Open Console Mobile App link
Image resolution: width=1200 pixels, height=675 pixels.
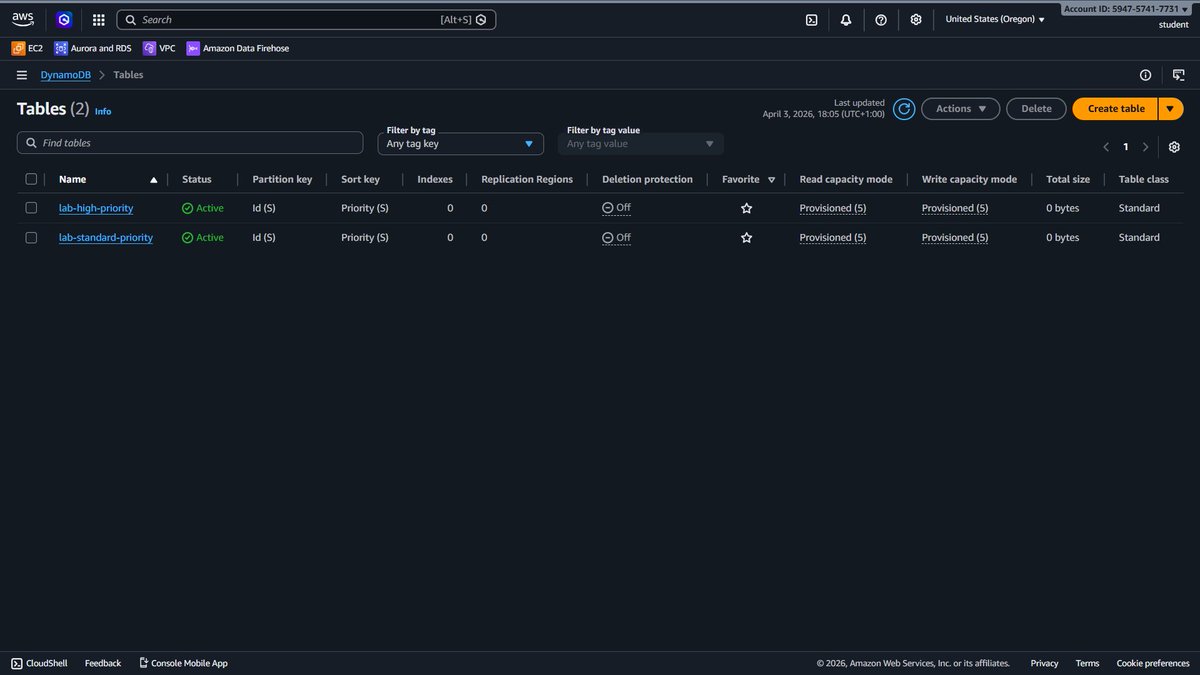pyautogui.click(x=183, y=663)
